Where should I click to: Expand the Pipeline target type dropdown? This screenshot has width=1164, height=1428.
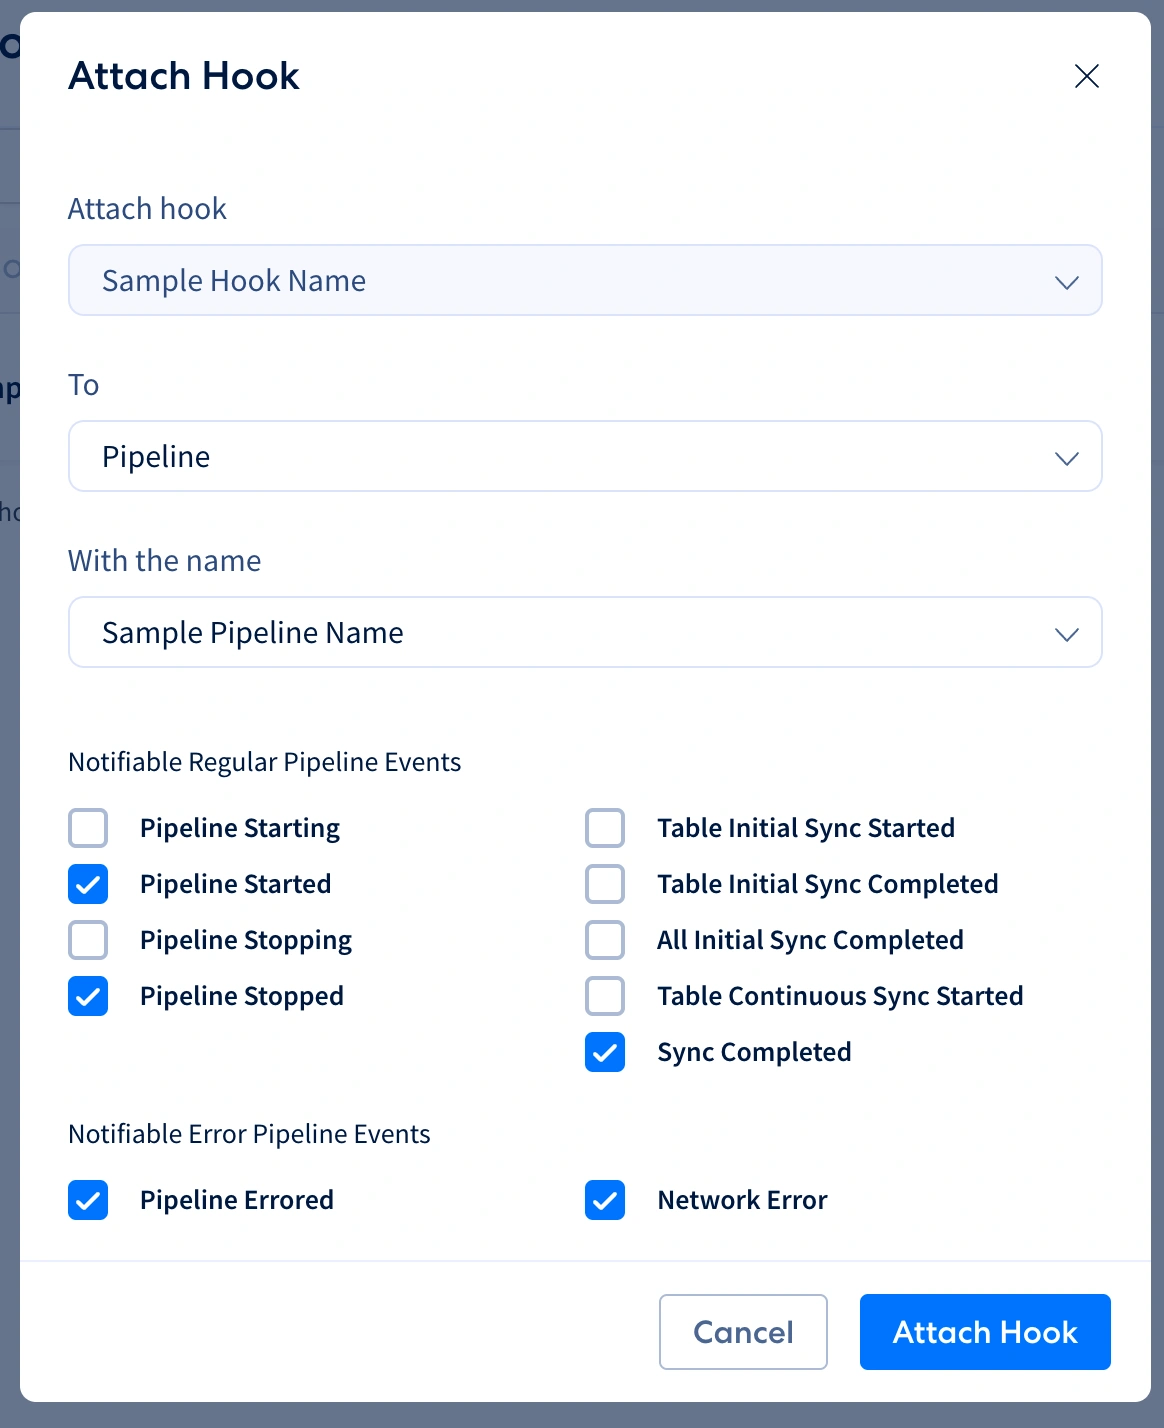pyautogui.click(x=585, y=456)
